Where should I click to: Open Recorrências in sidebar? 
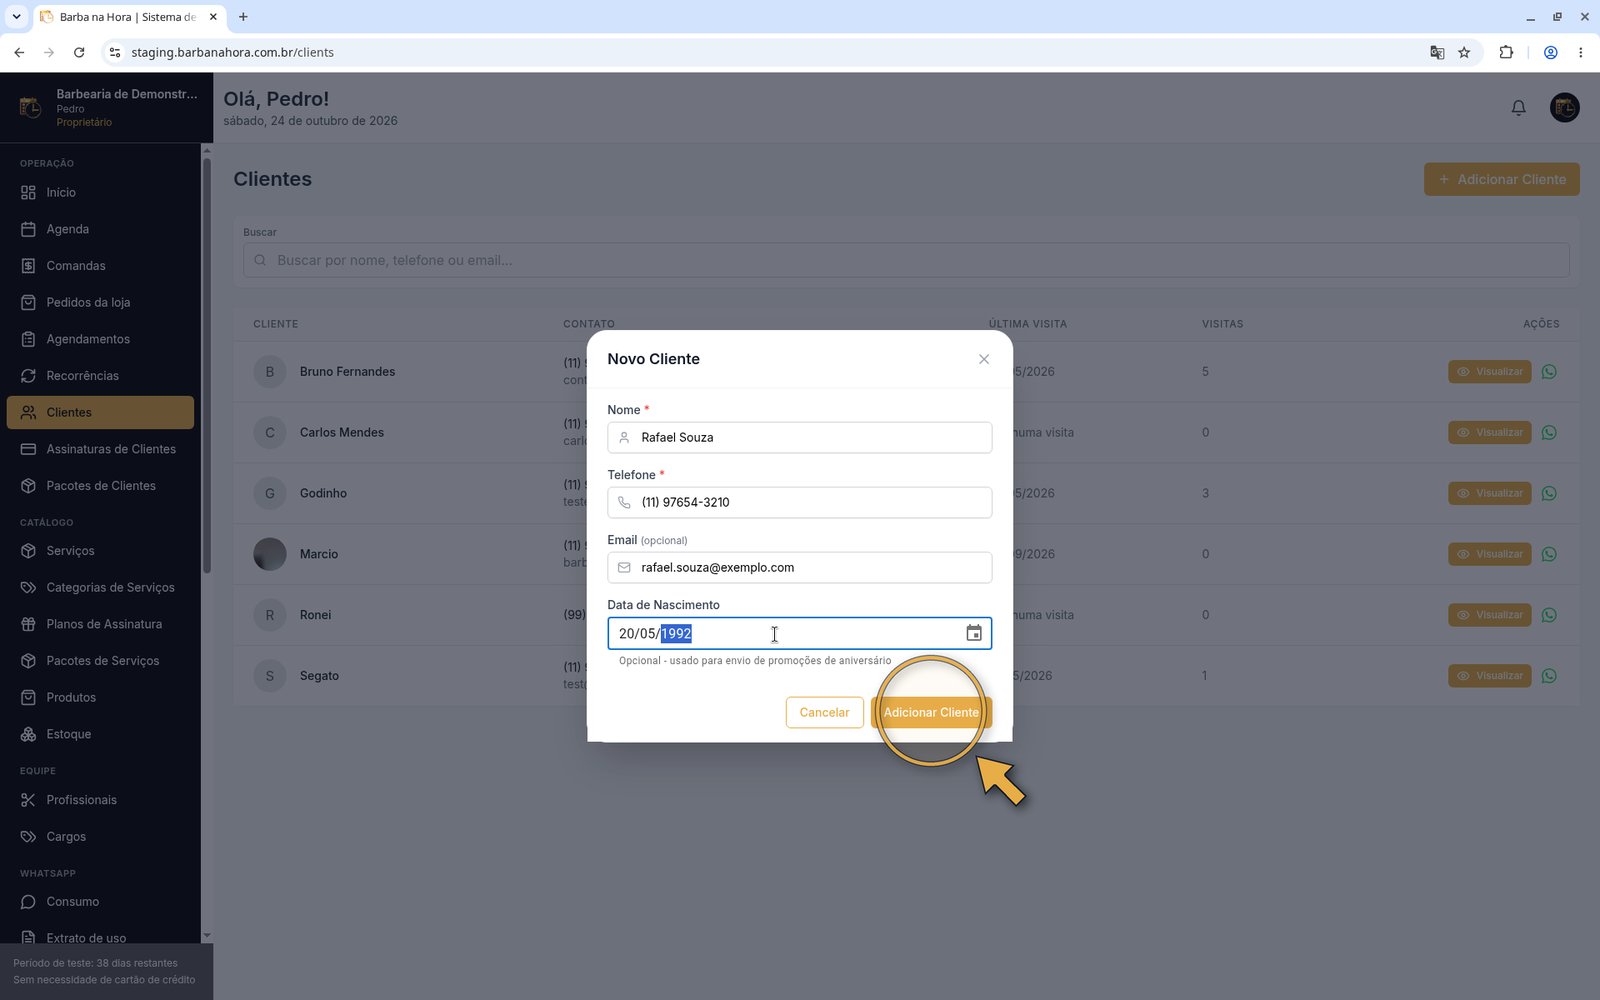[100, 376]
